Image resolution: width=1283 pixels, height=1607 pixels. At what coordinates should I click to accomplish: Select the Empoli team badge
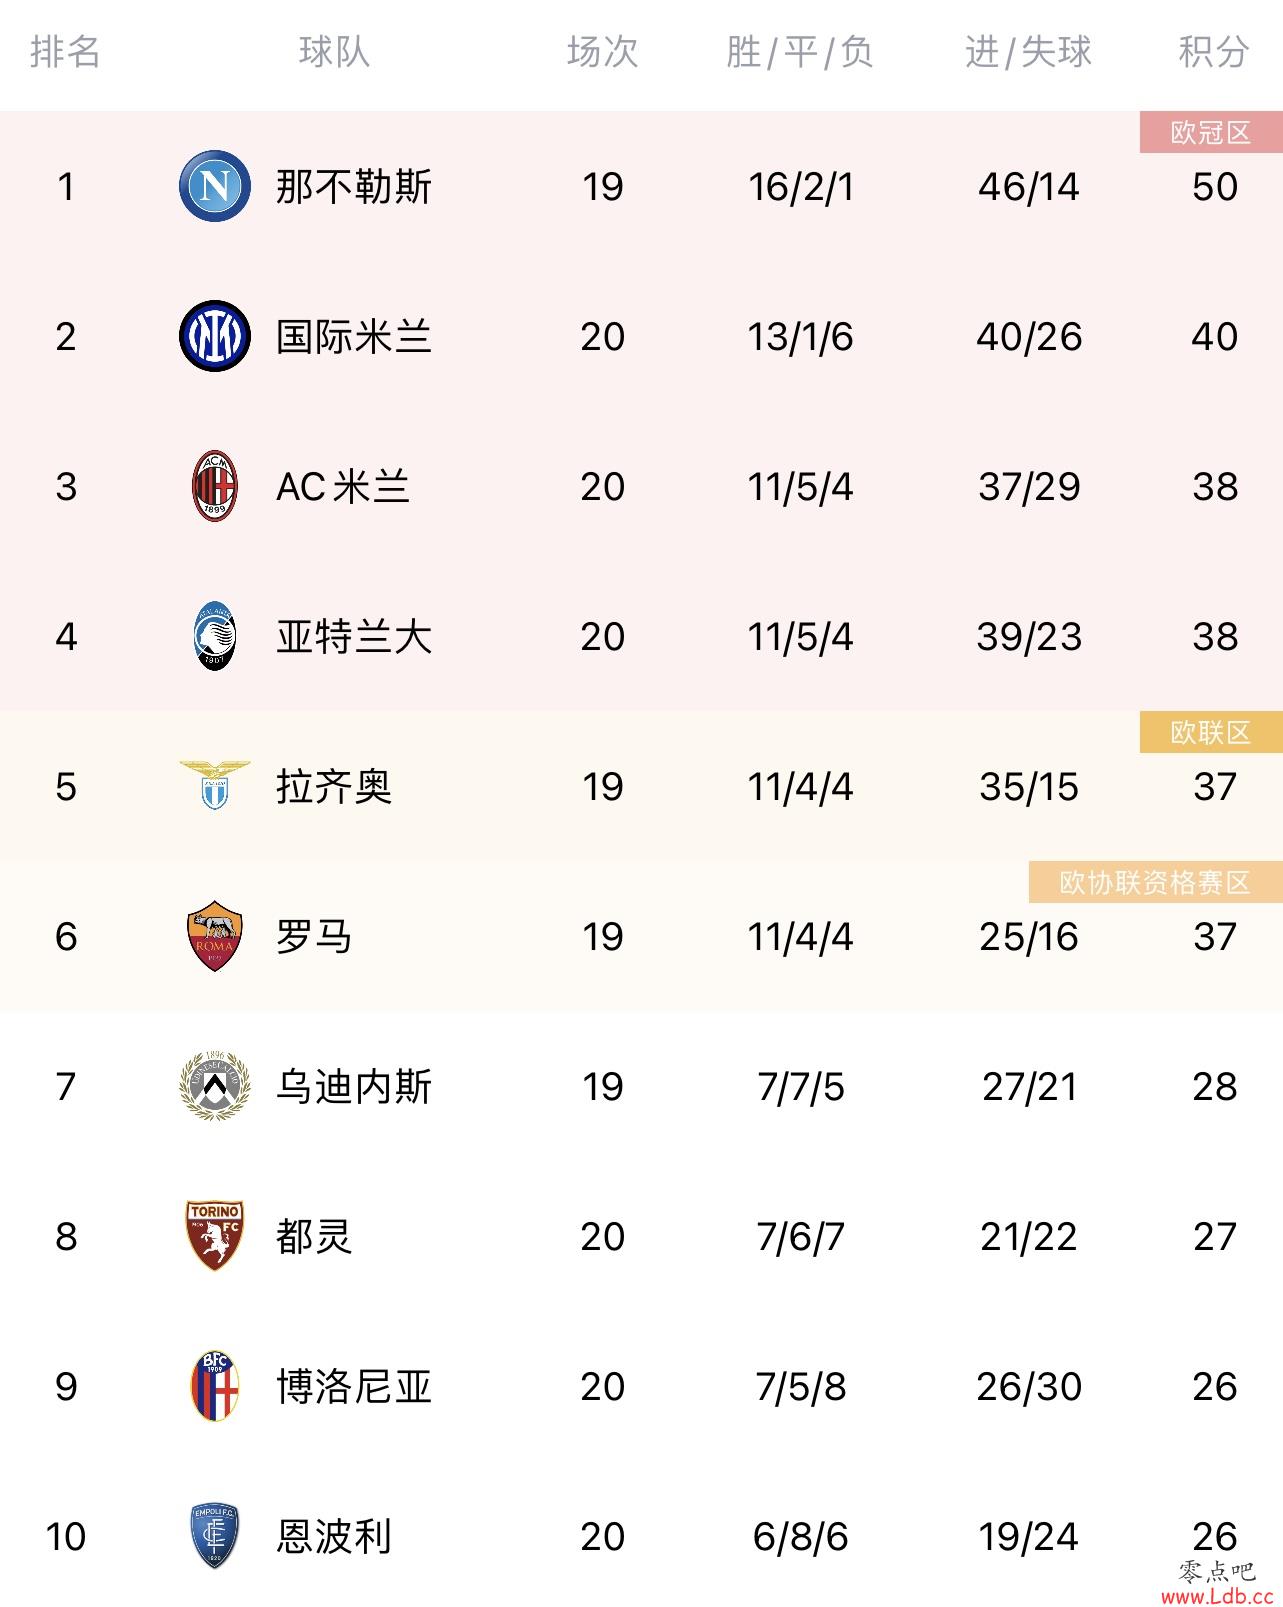[x=215, y=1536]
